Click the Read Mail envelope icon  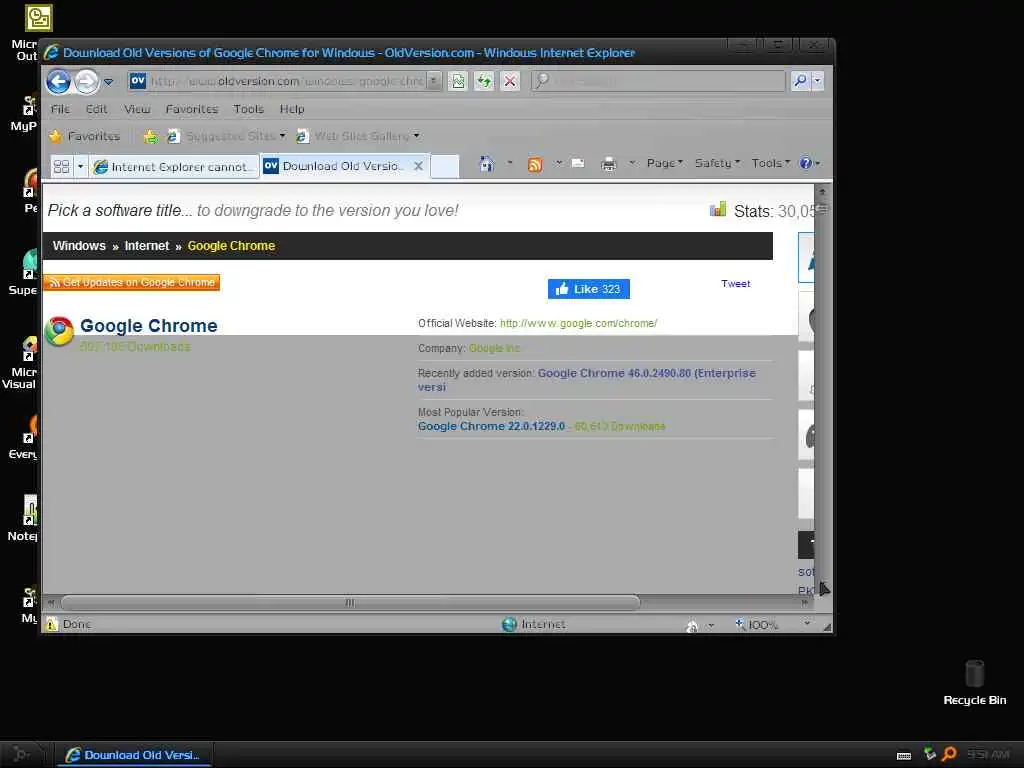point(578,163)
